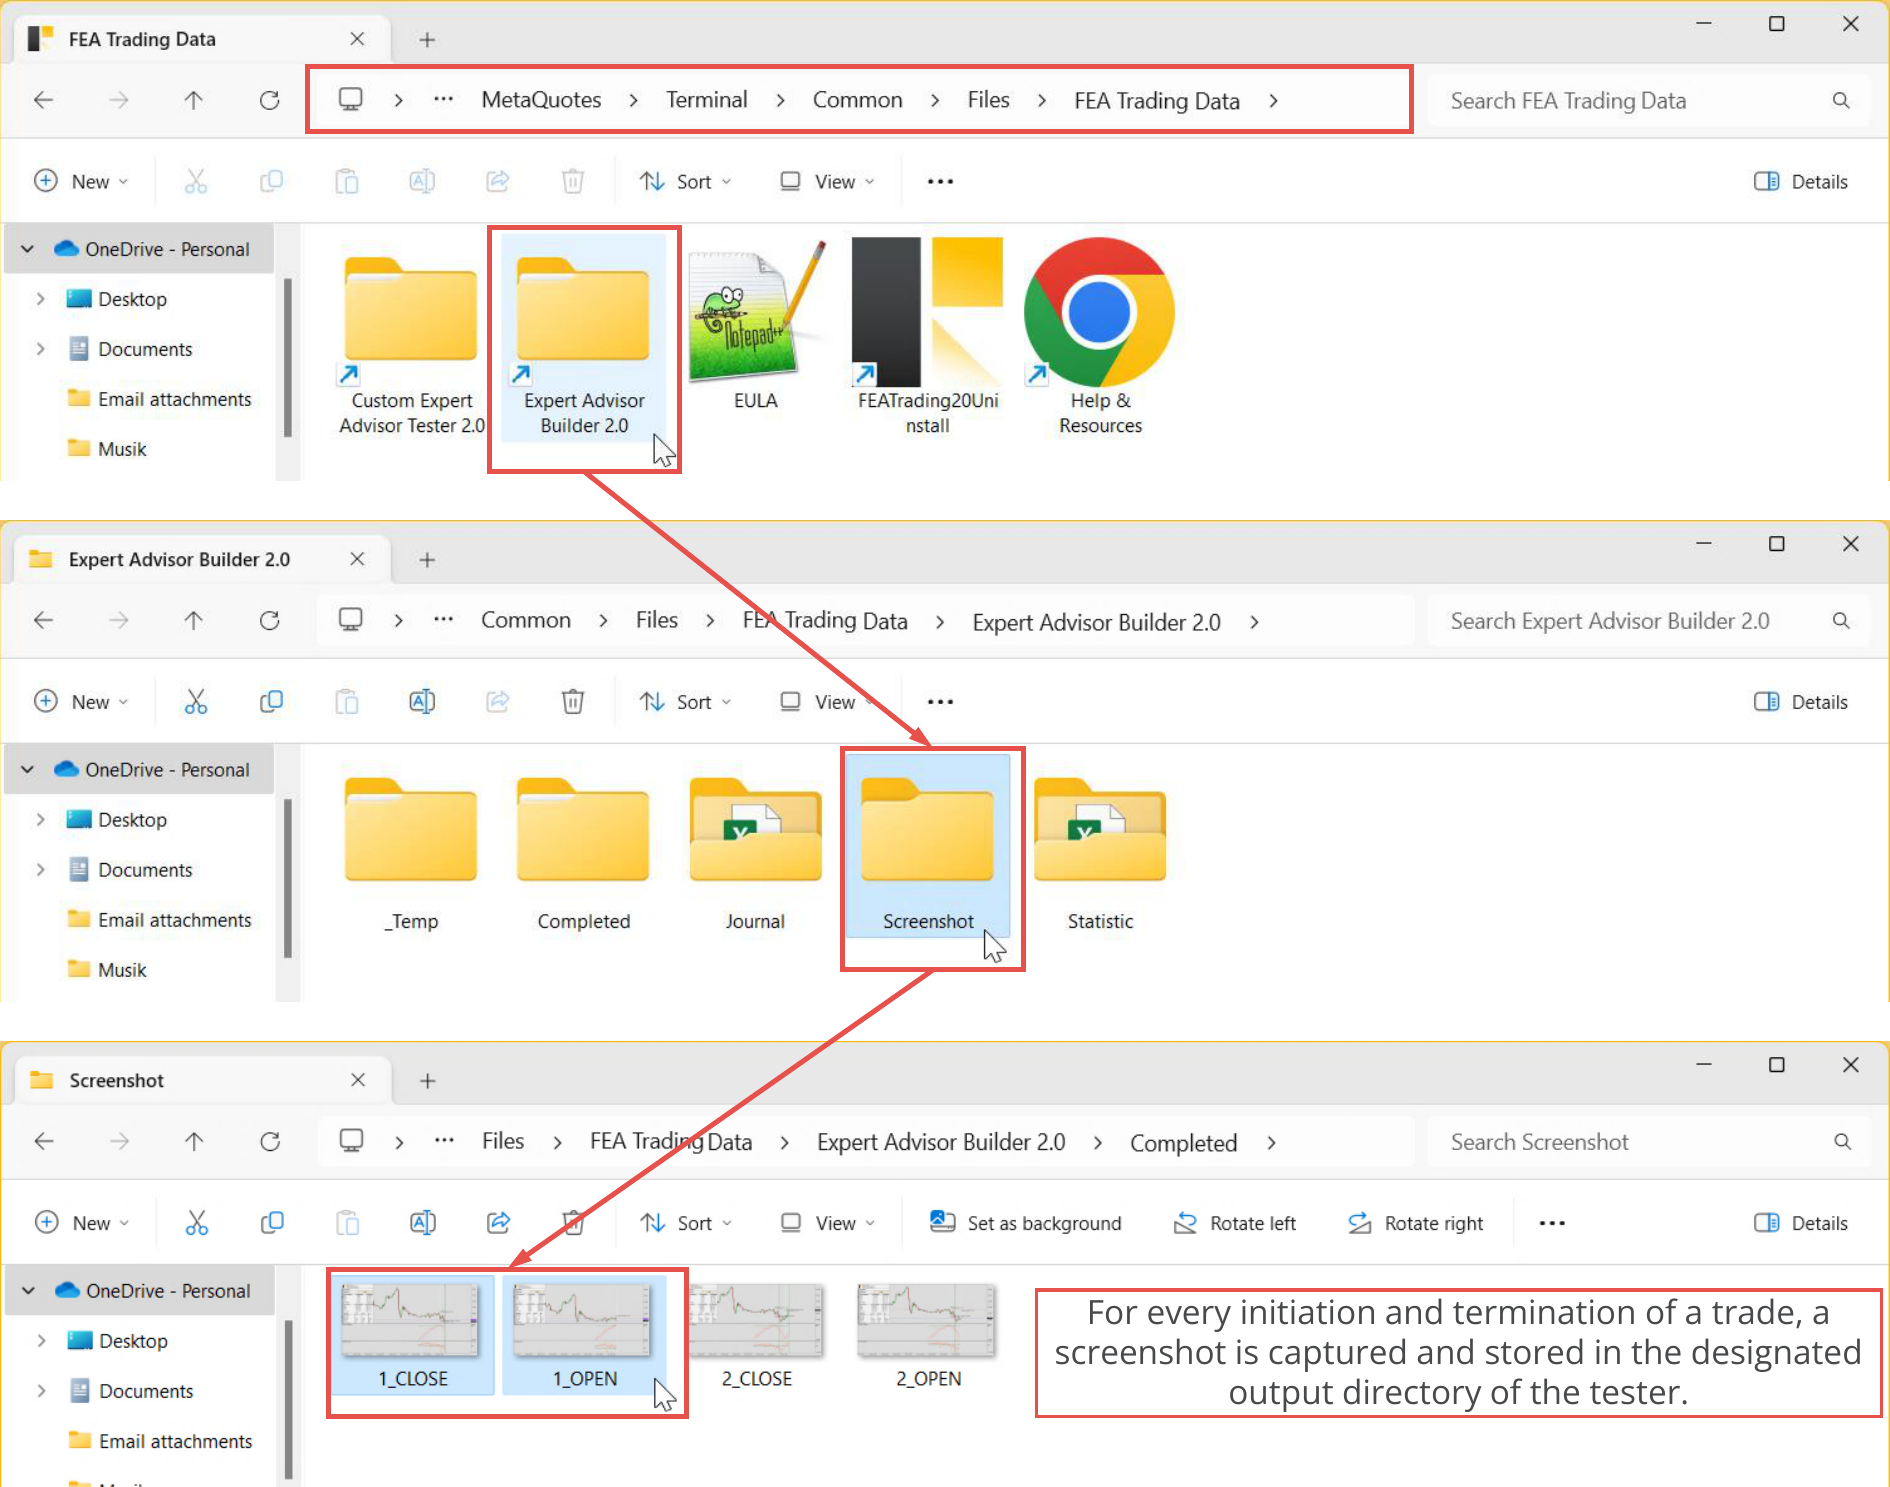Open Sort dropdown in FEA Trading Data window
Image resolution: width=1890 pixels, height=1487 pixels.
pos(687,182)
